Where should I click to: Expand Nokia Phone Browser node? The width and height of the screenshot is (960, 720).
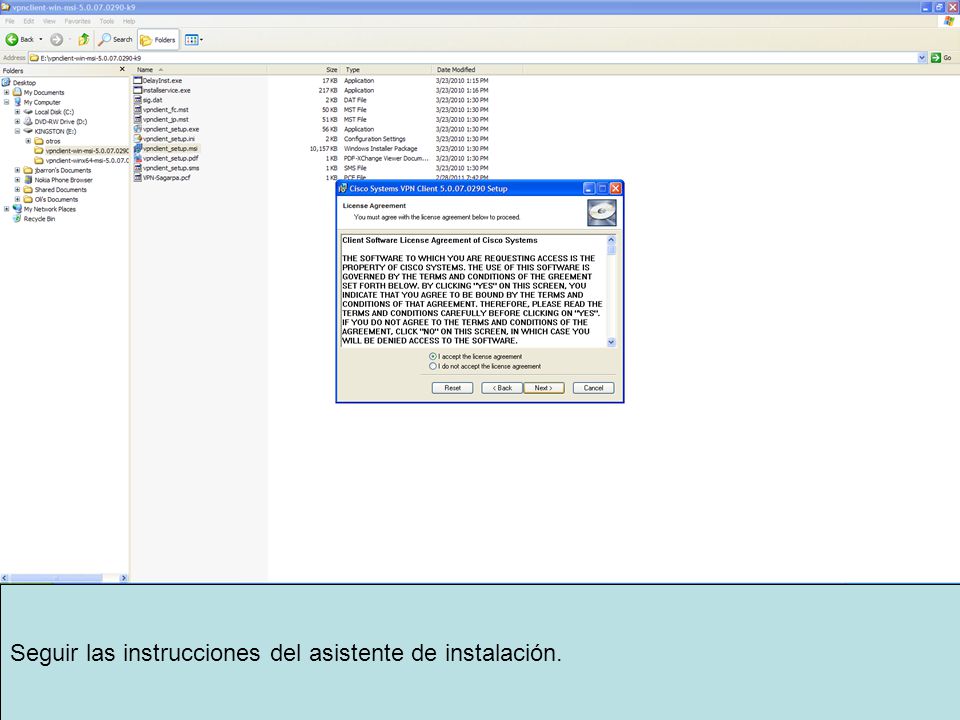pyautogui.click(x=17, y=180)
